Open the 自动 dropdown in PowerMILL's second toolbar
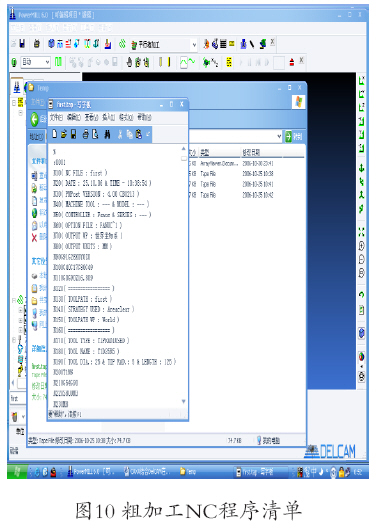This screenshot has width=377, height=528. click(x=47, y=62)
